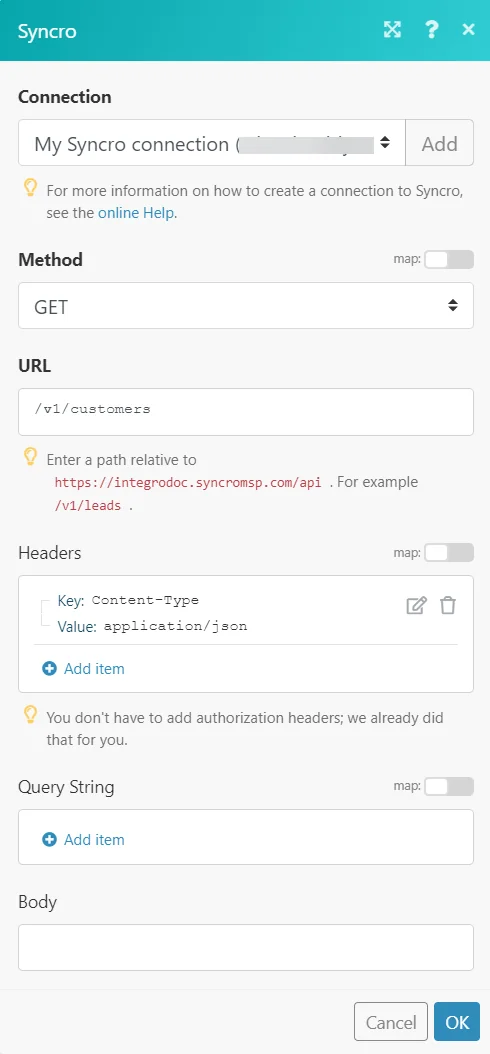Delete the Content-Type header with trash icon

tap(448, 606)
